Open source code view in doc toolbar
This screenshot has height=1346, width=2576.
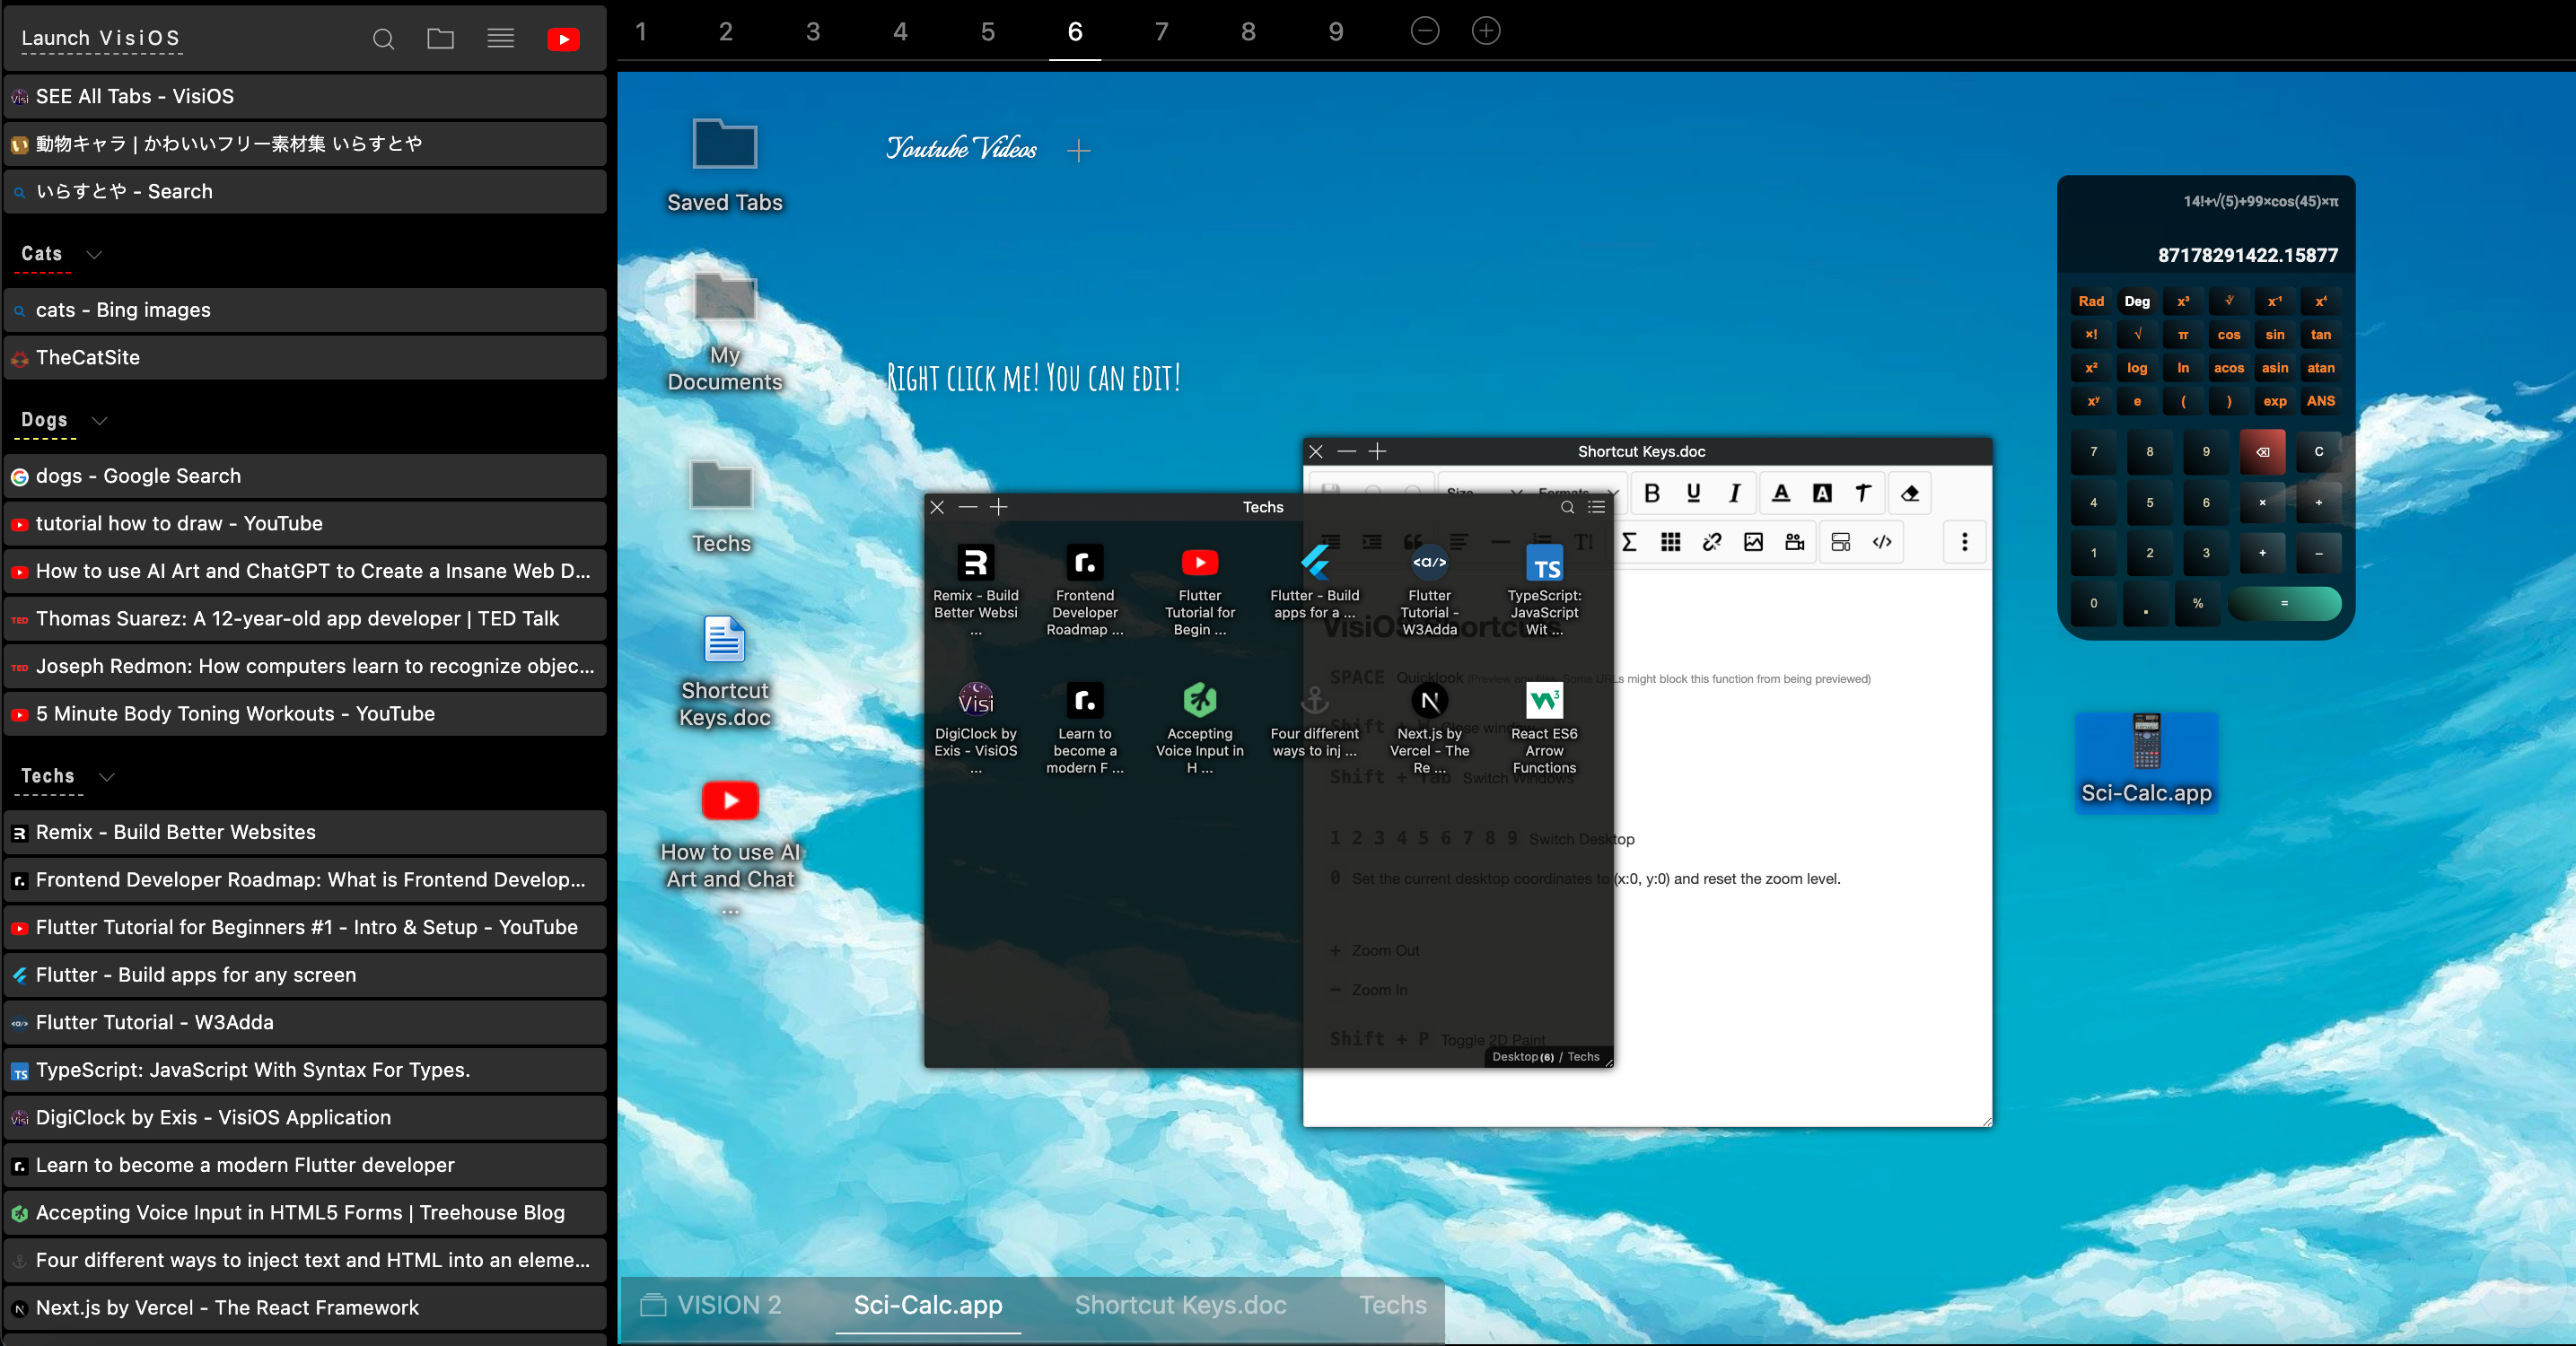(x=1882, y=542)
